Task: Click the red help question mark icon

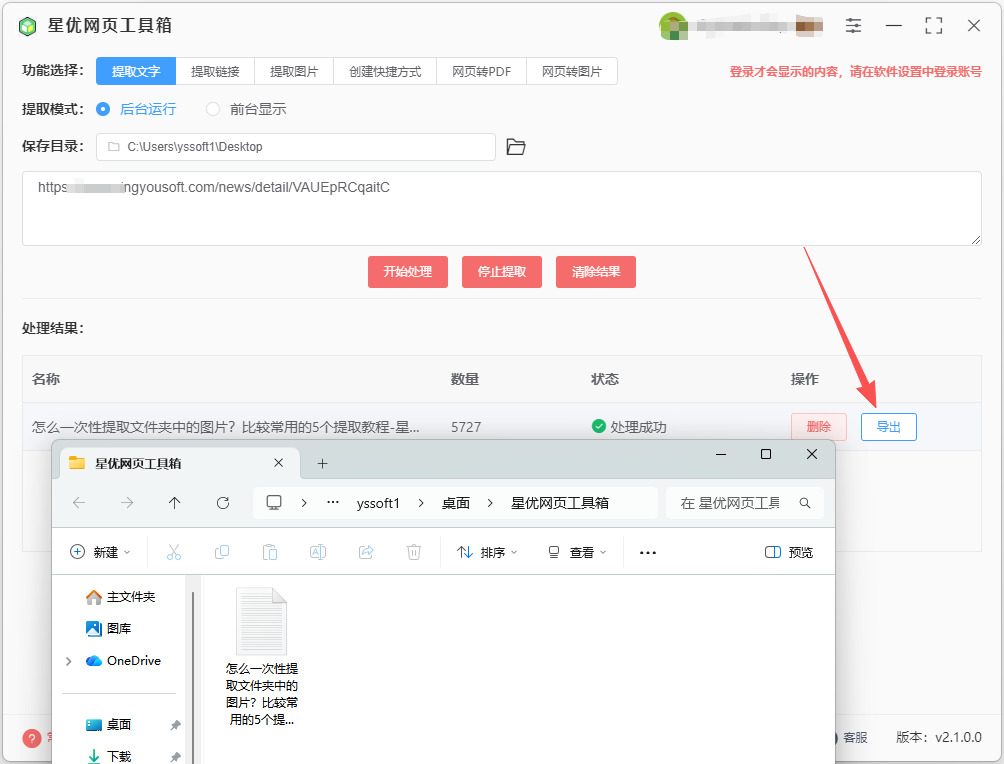Action: pos(32,738)
